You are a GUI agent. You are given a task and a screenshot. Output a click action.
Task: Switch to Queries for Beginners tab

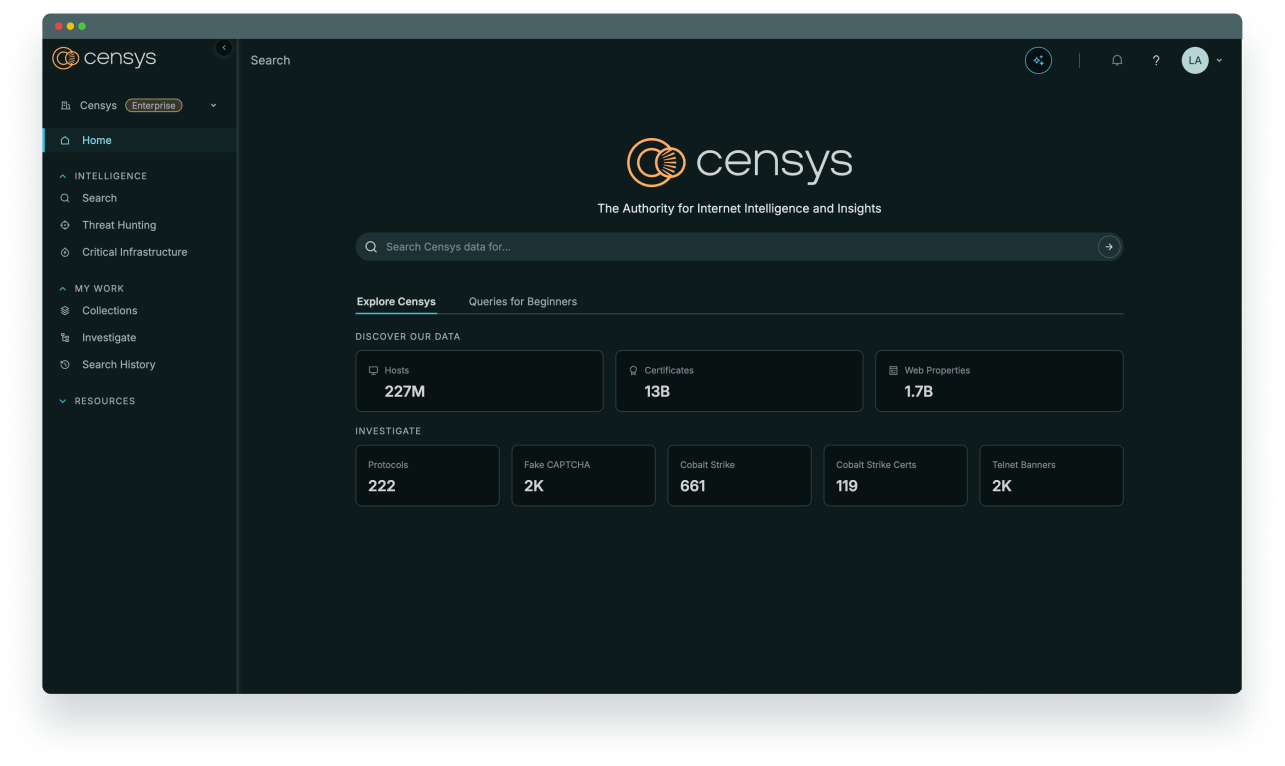tap(522, 302)
